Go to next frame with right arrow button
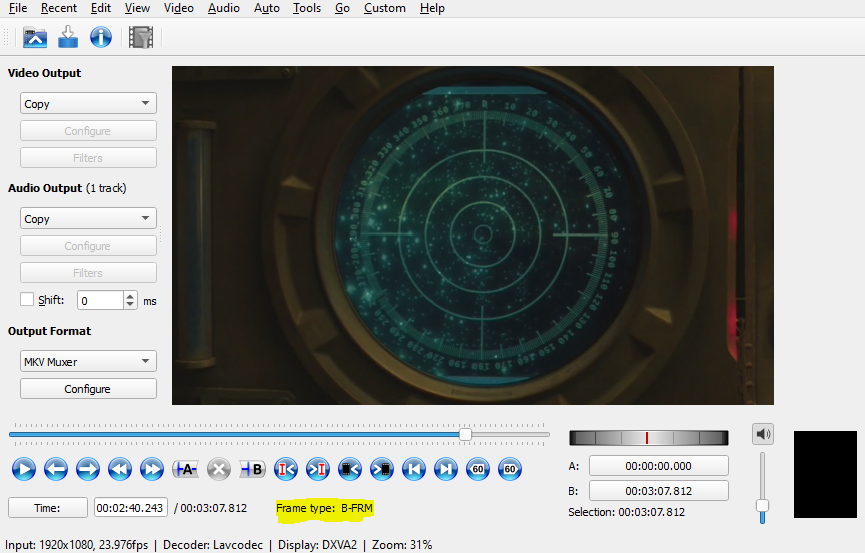The height and width of the screenshot is (553, 865). (x=88, y=469)
